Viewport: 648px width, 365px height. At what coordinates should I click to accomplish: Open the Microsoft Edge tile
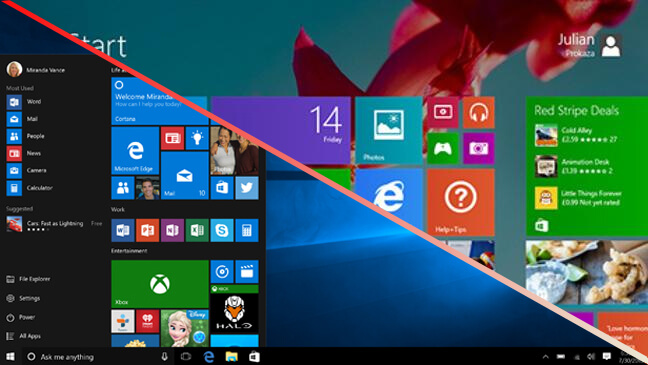pos(135,150)
